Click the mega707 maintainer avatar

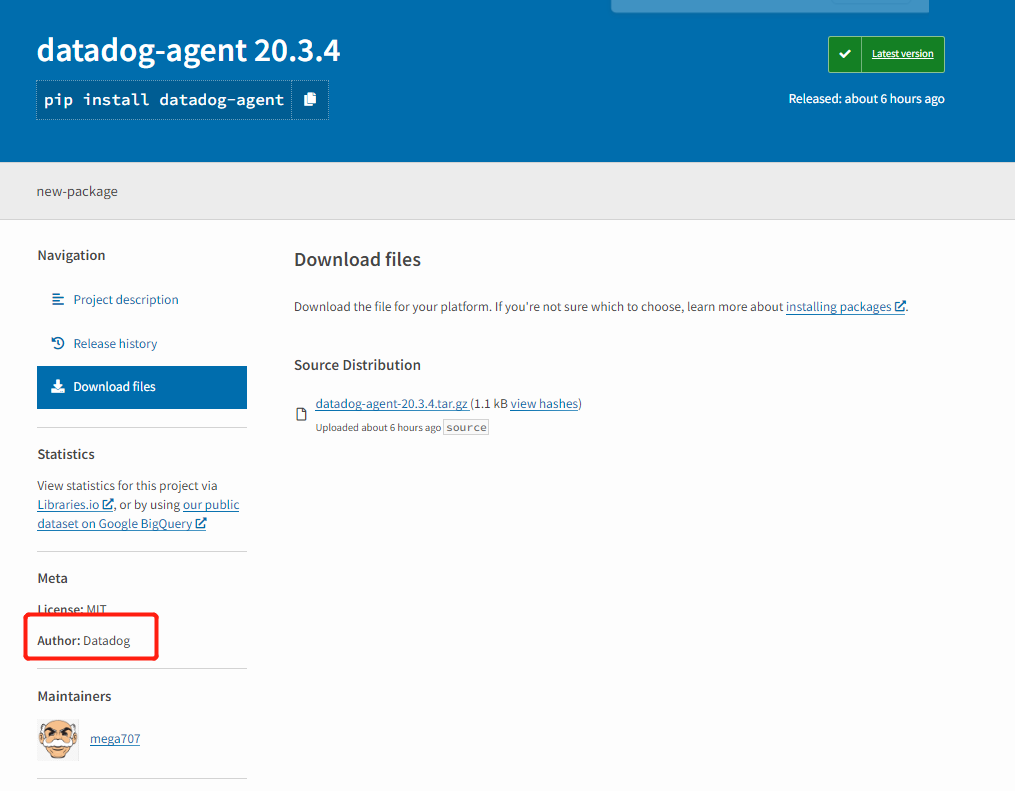click(58, 739)
